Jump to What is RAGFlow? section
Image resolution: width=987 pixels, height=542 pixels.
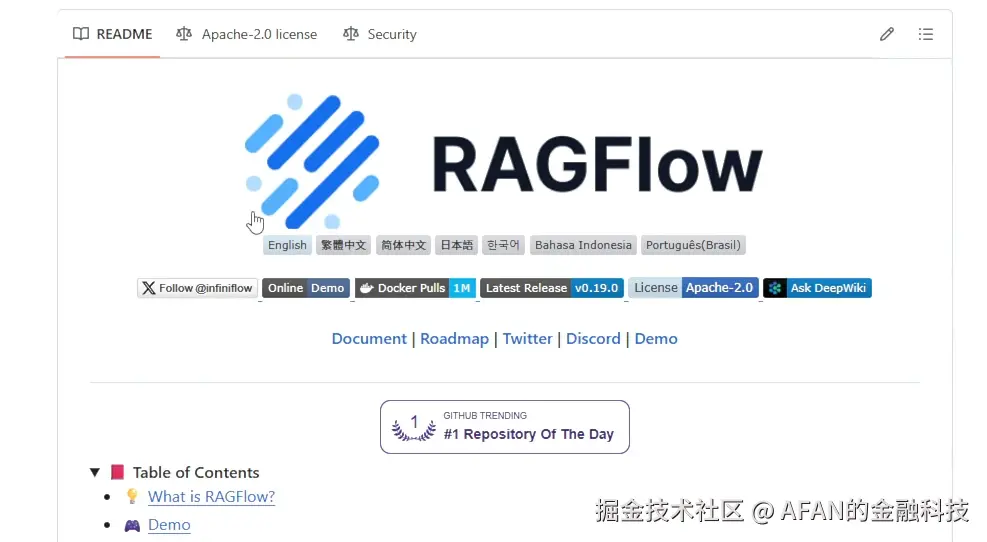click(212, 497)
